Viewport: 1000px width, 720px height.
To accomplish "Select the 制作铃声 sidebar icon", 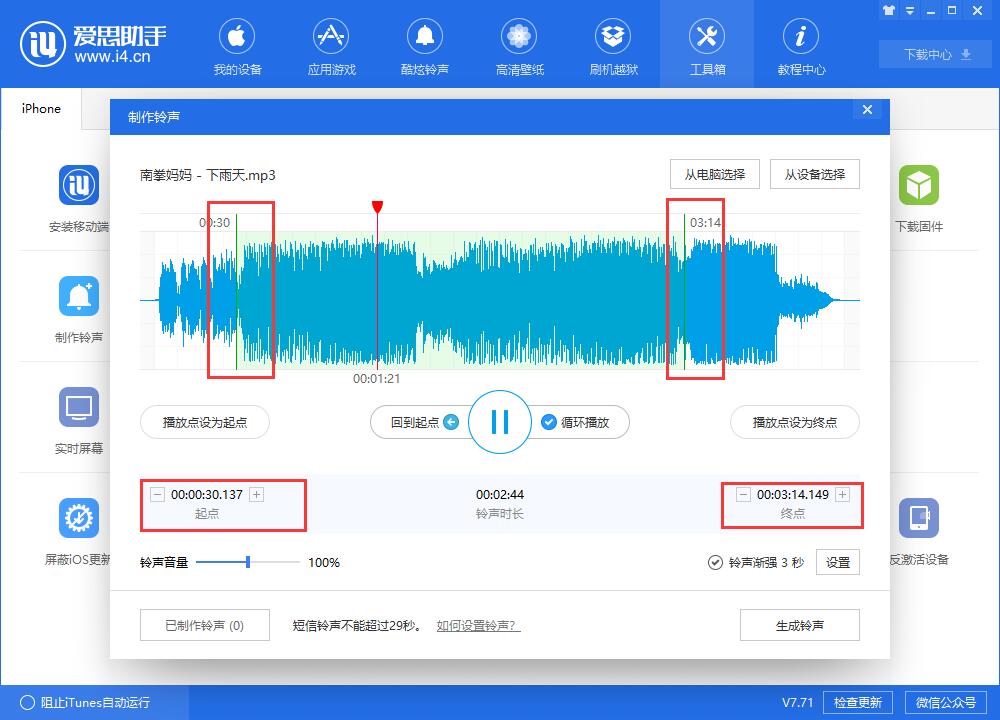I will pyautogui.click(x=78, y=295).
